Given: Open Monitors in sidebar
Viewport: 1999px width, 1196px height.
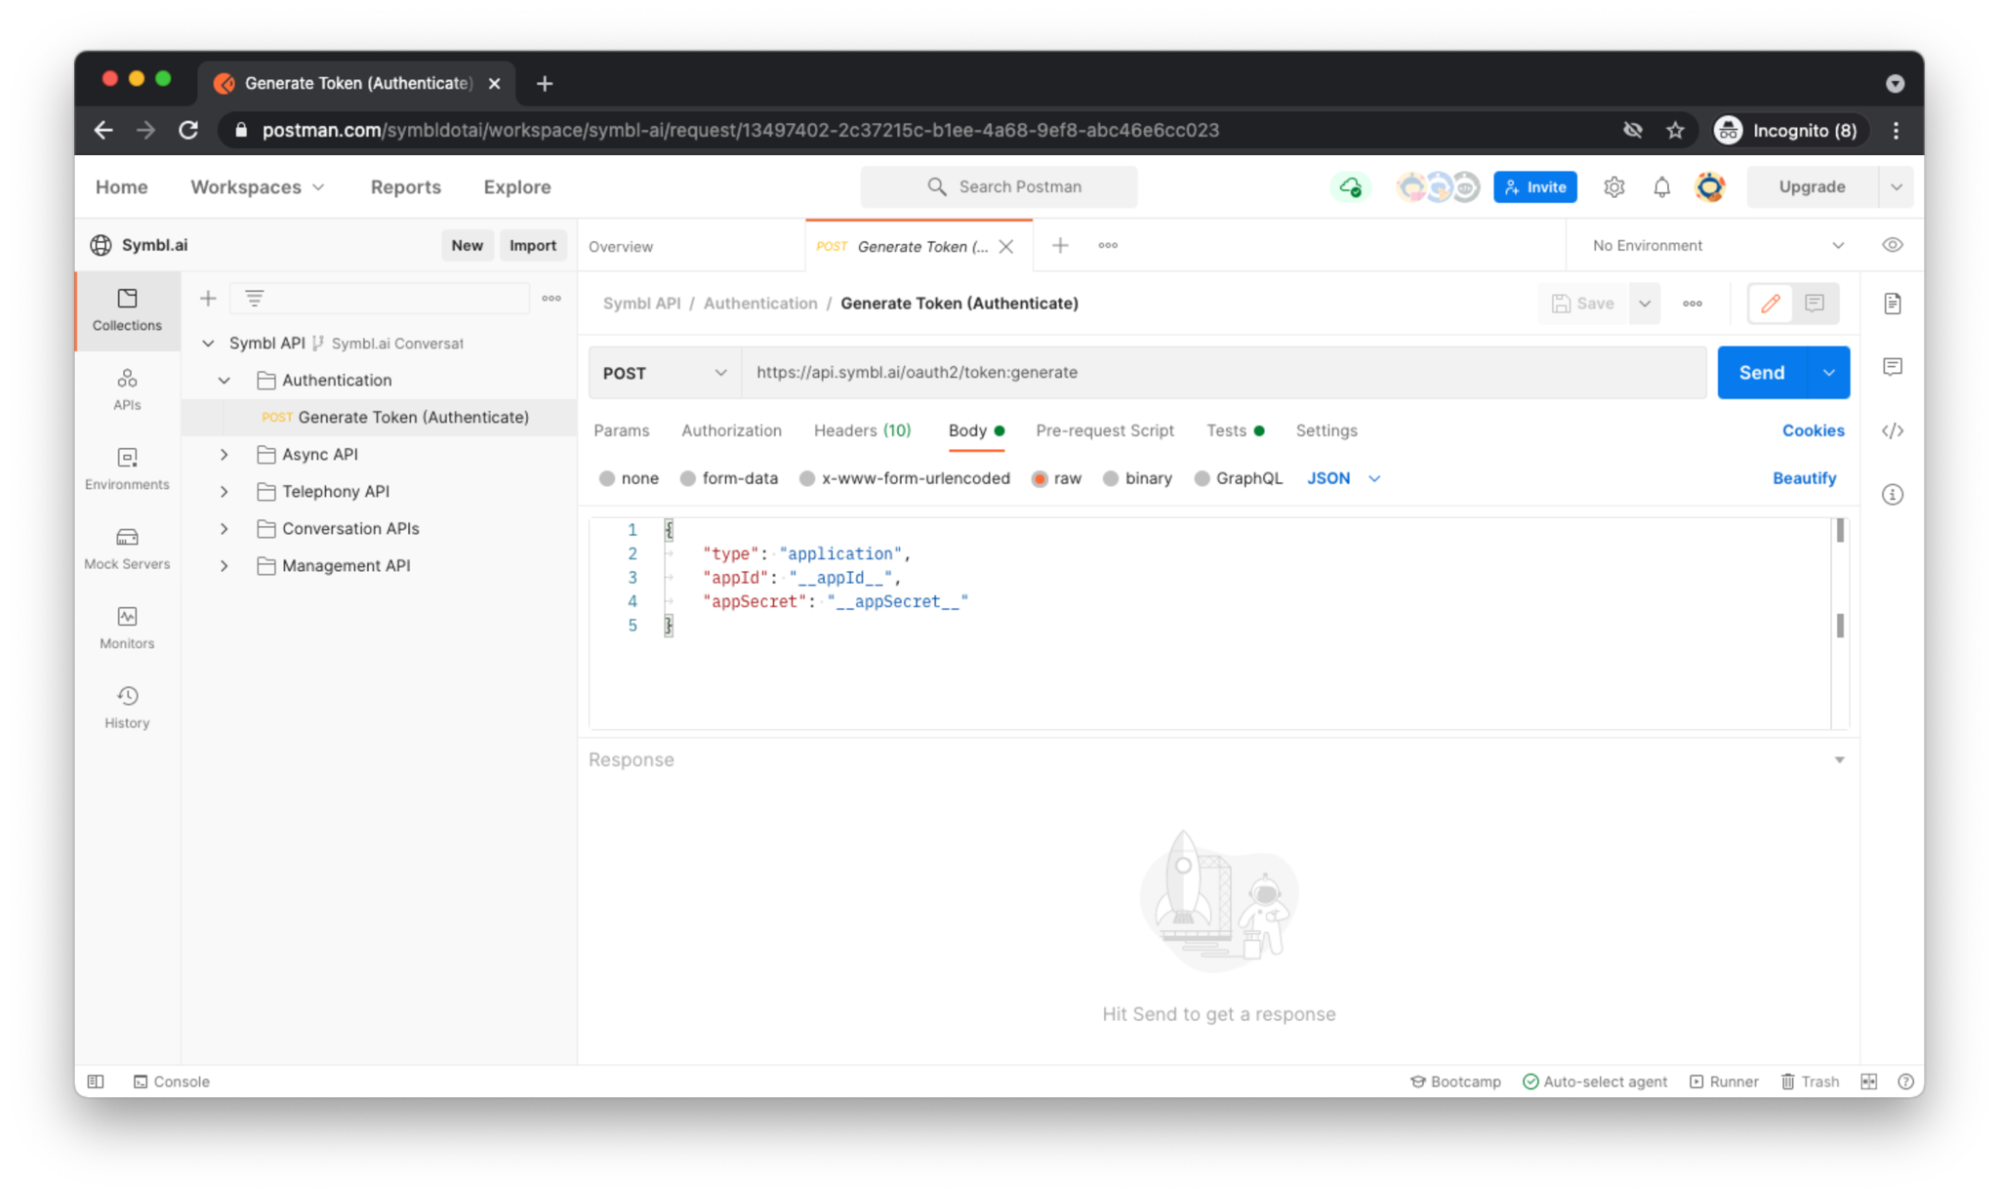Looking at the screenshot, I should (127, 628).
